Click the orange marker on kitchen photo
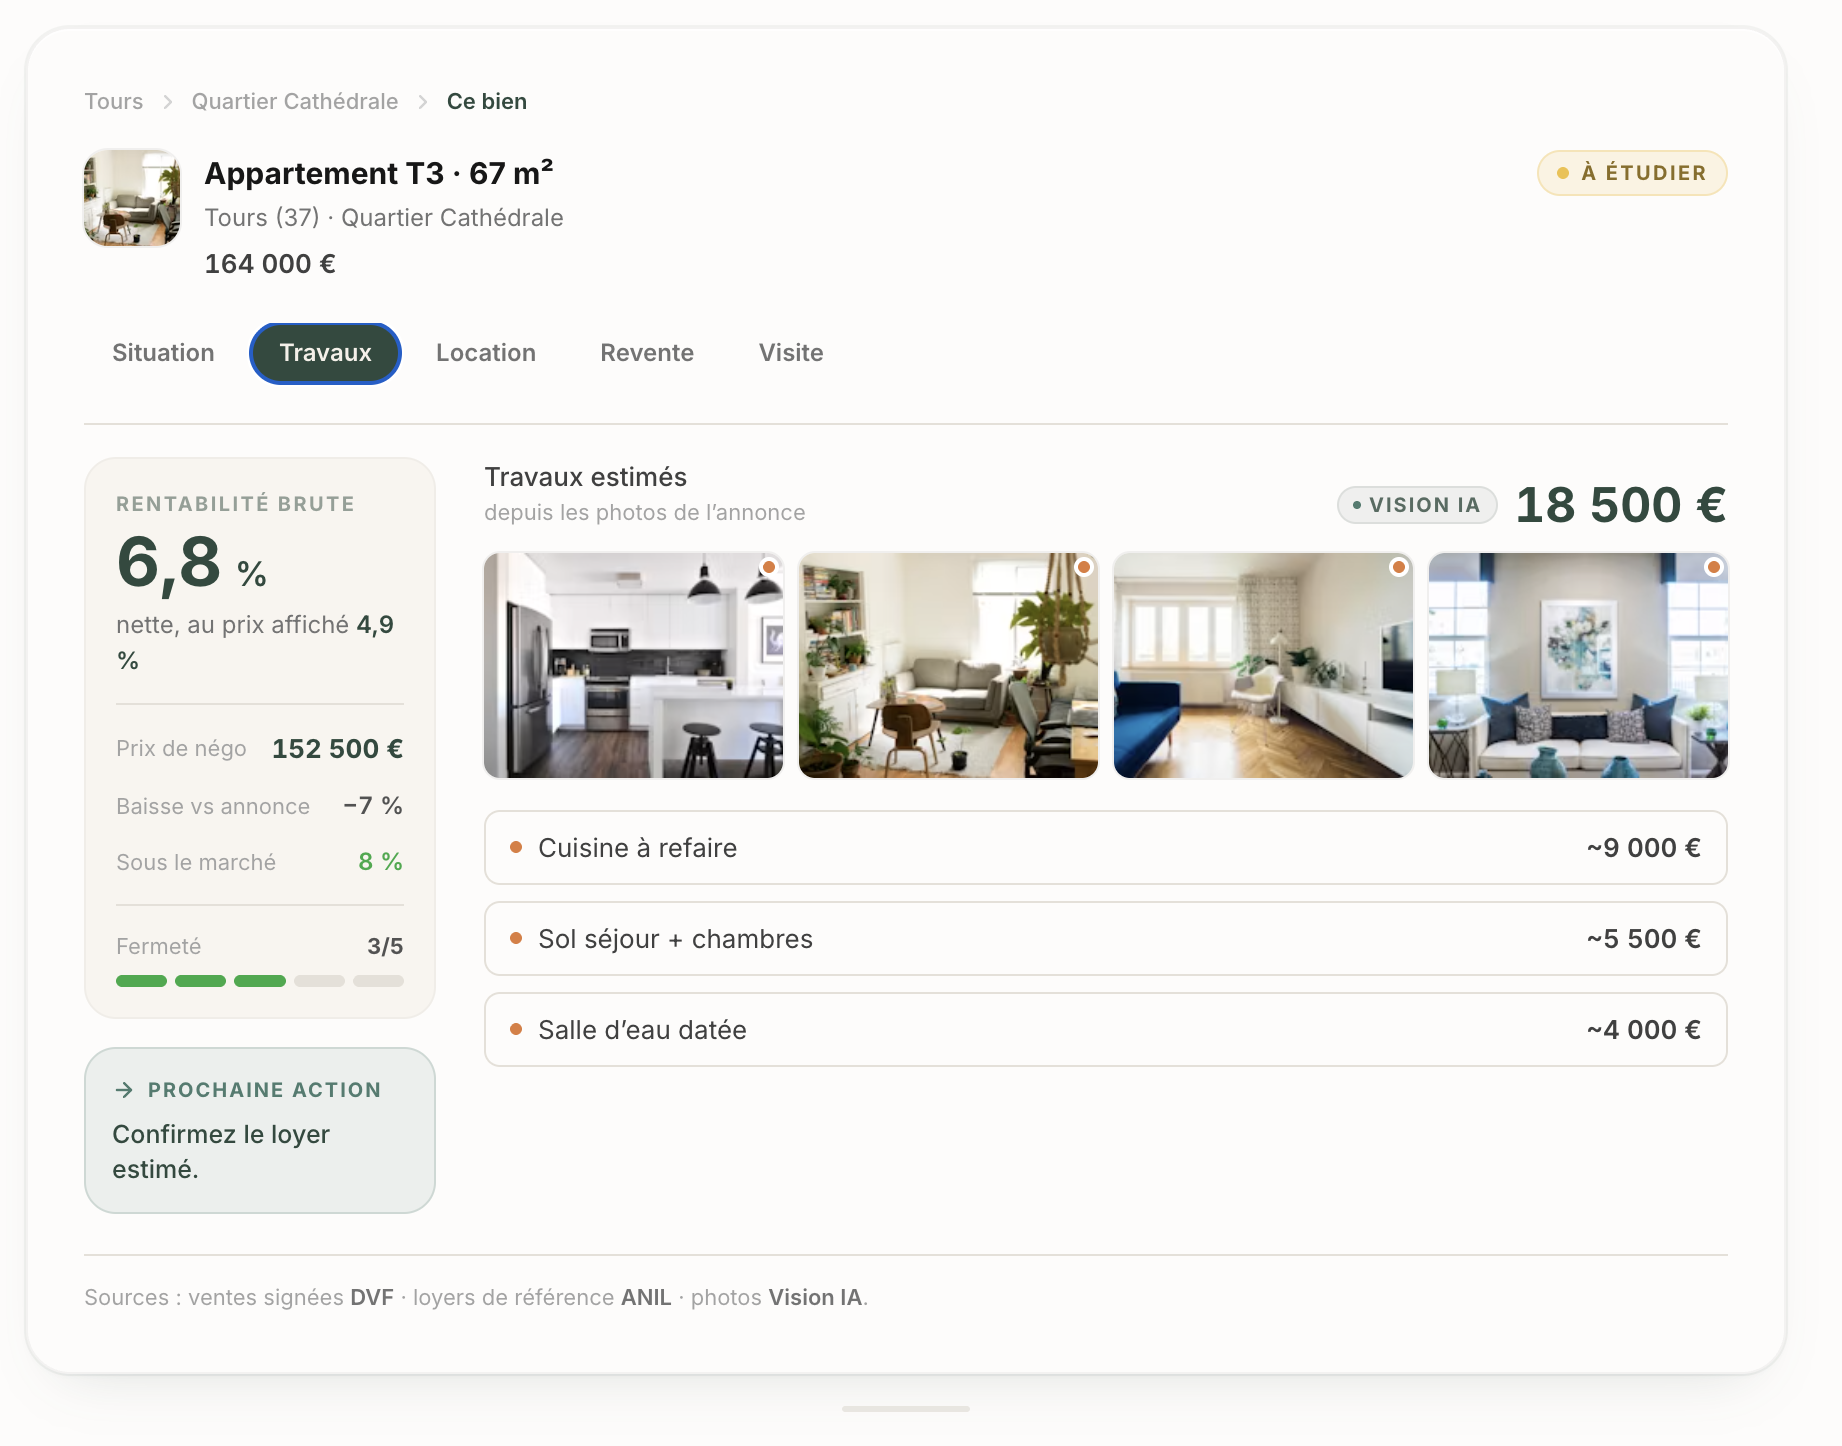The width and height of the screenshot is (1842, 1446). pyautogui.click(x=769, y=567)
